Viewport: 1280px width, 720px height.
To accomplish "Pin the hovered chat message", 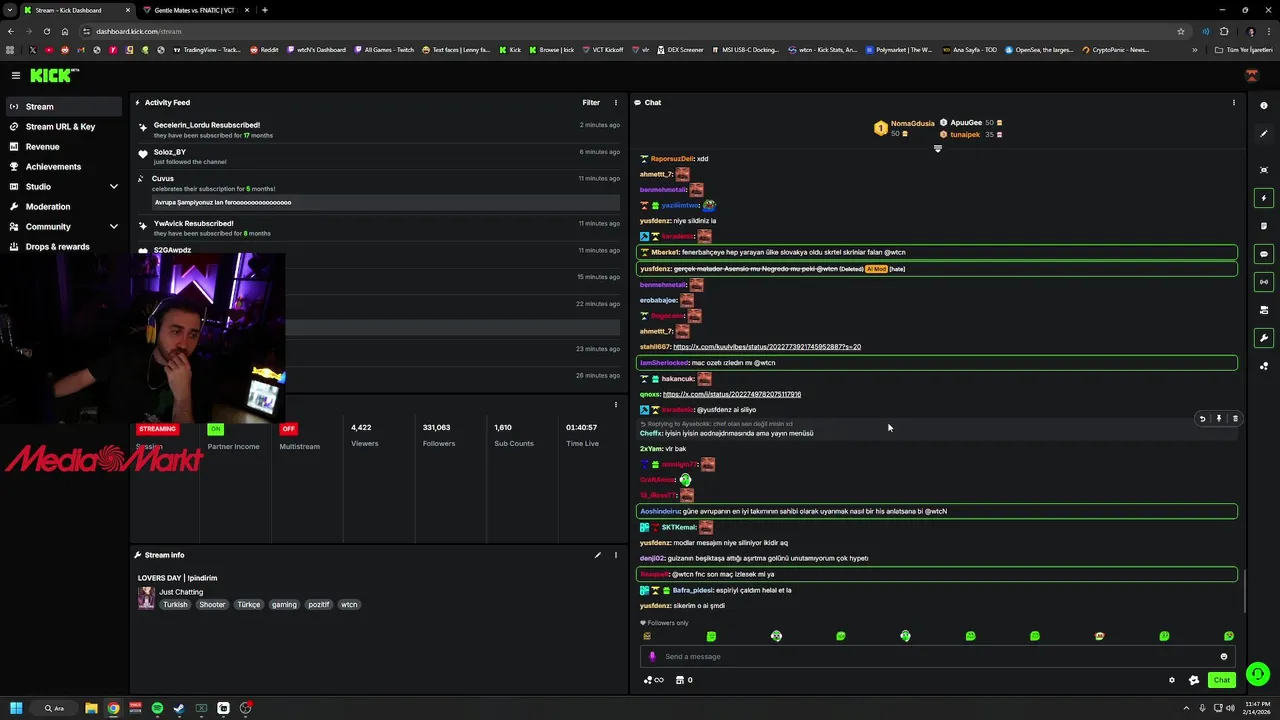I will click(x=1218, y=419).
